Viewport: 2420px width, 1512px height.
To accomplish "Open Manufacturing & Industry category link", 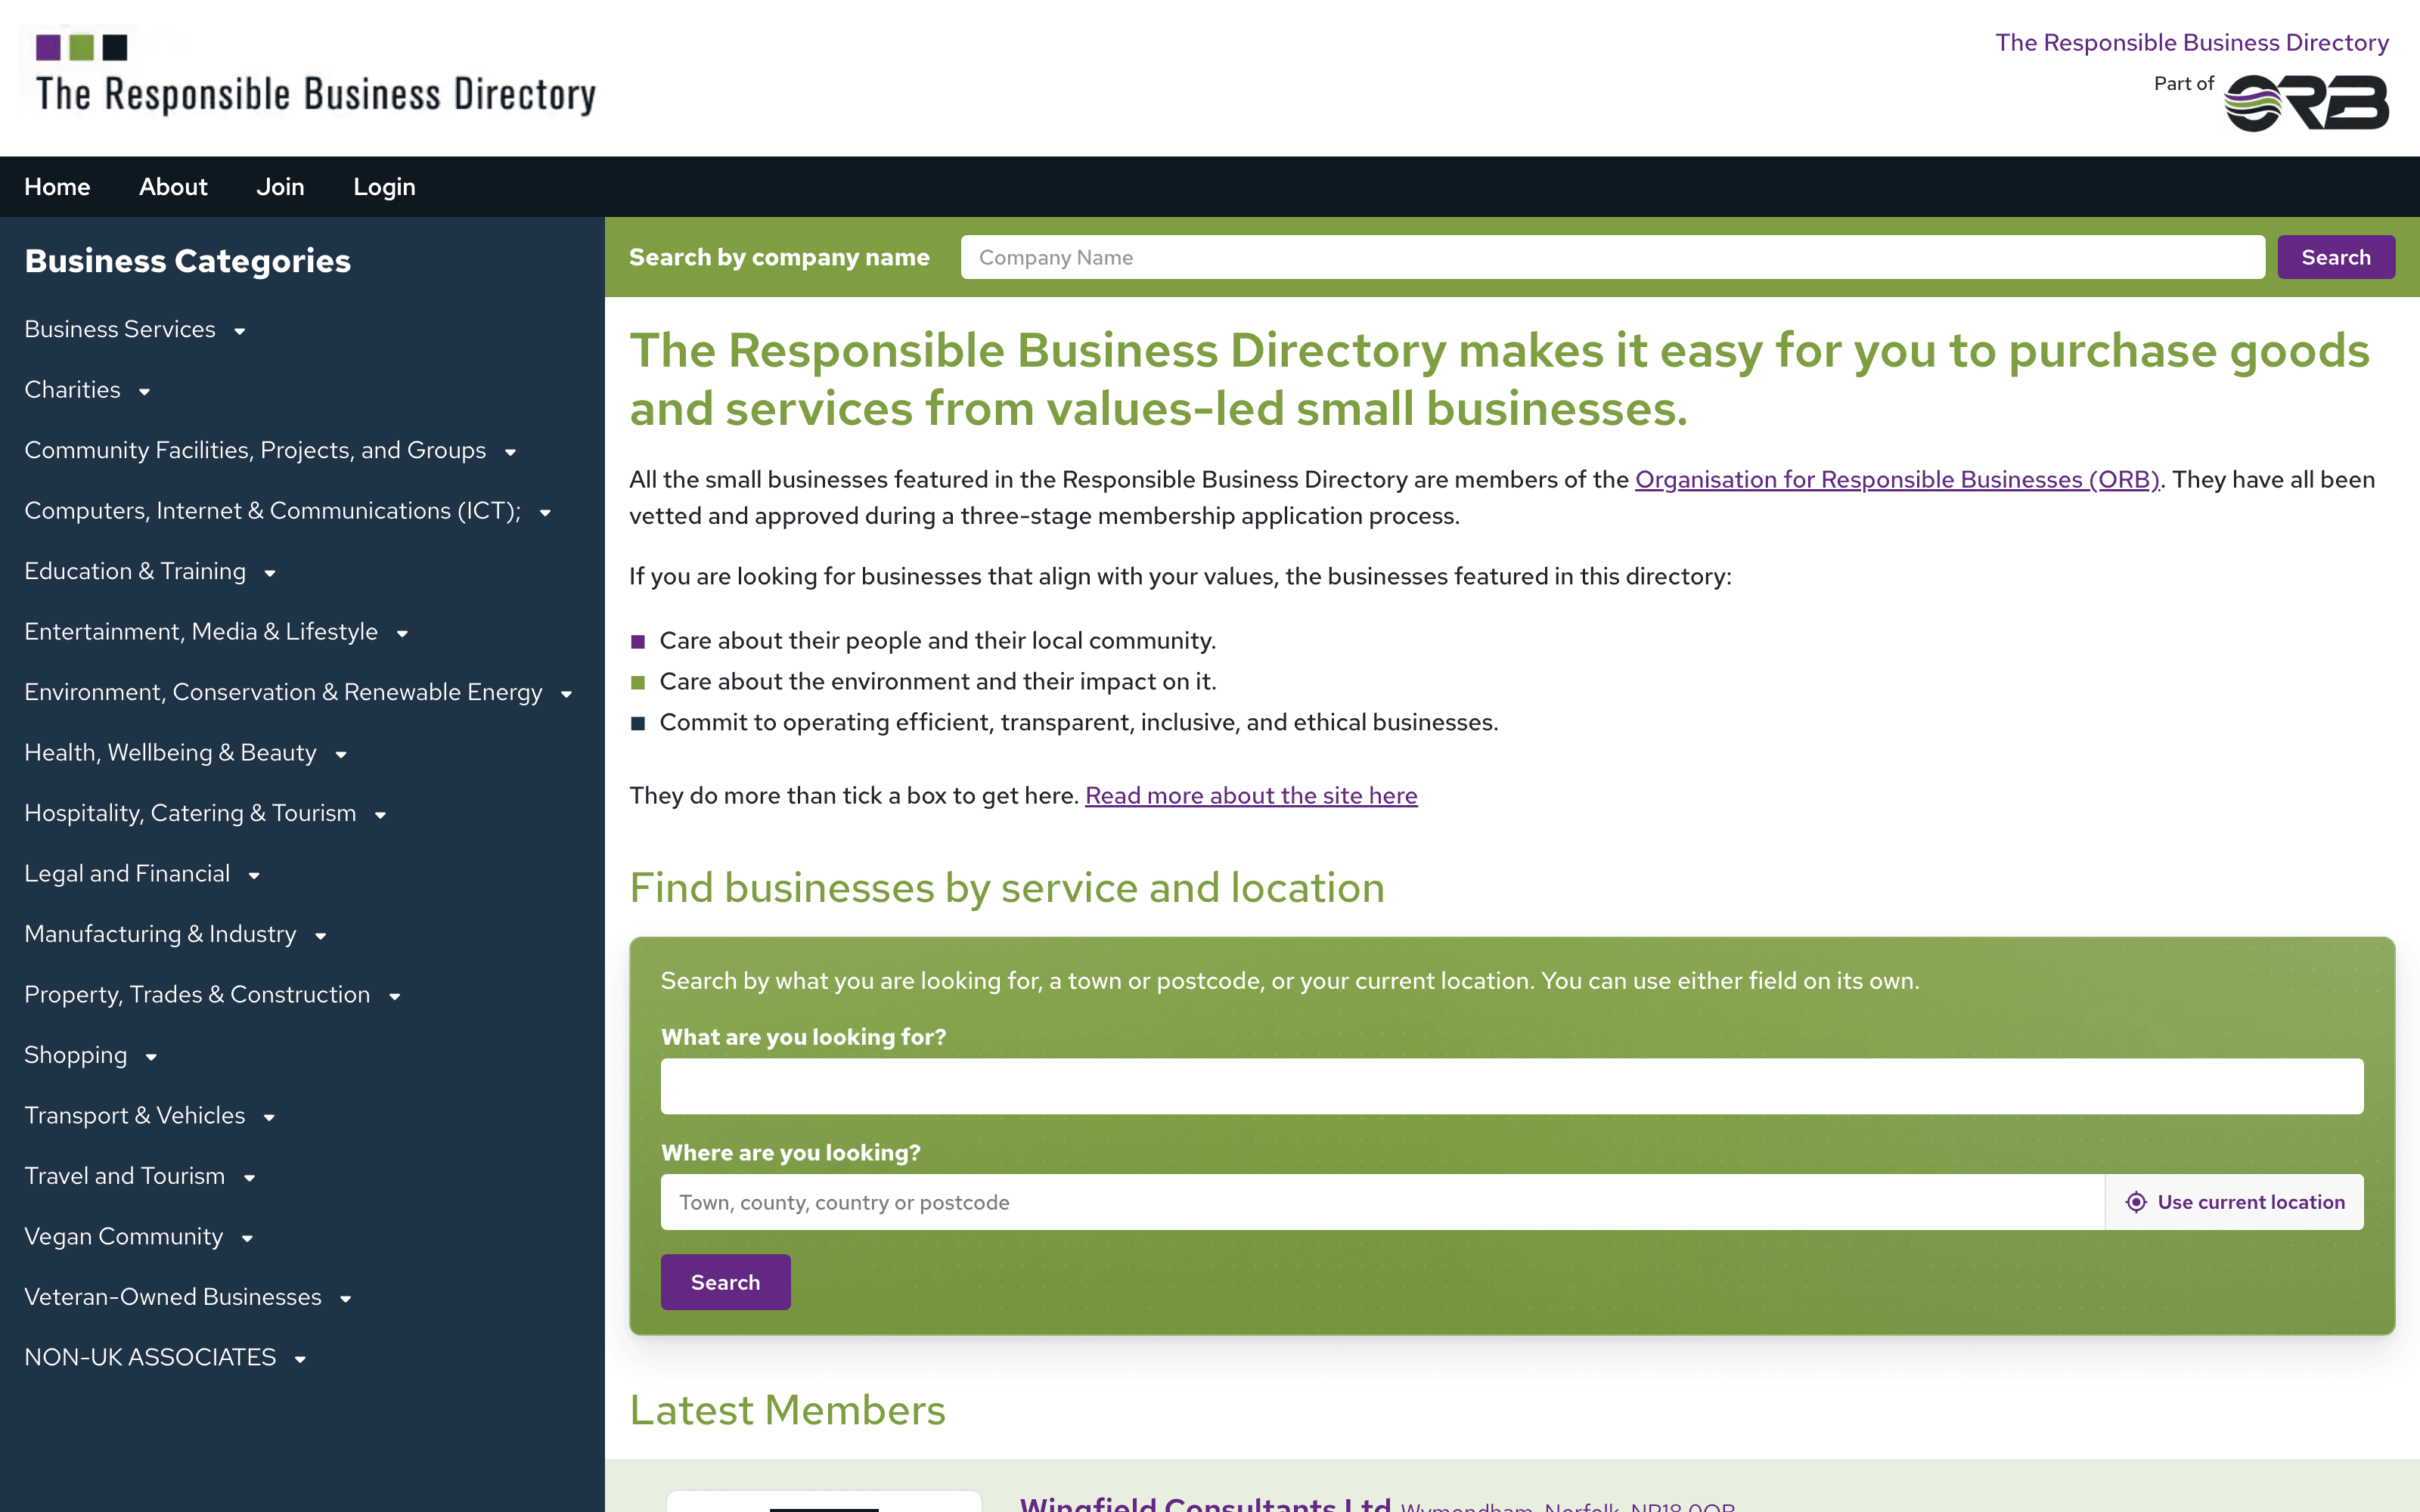I will click(160, 934).
